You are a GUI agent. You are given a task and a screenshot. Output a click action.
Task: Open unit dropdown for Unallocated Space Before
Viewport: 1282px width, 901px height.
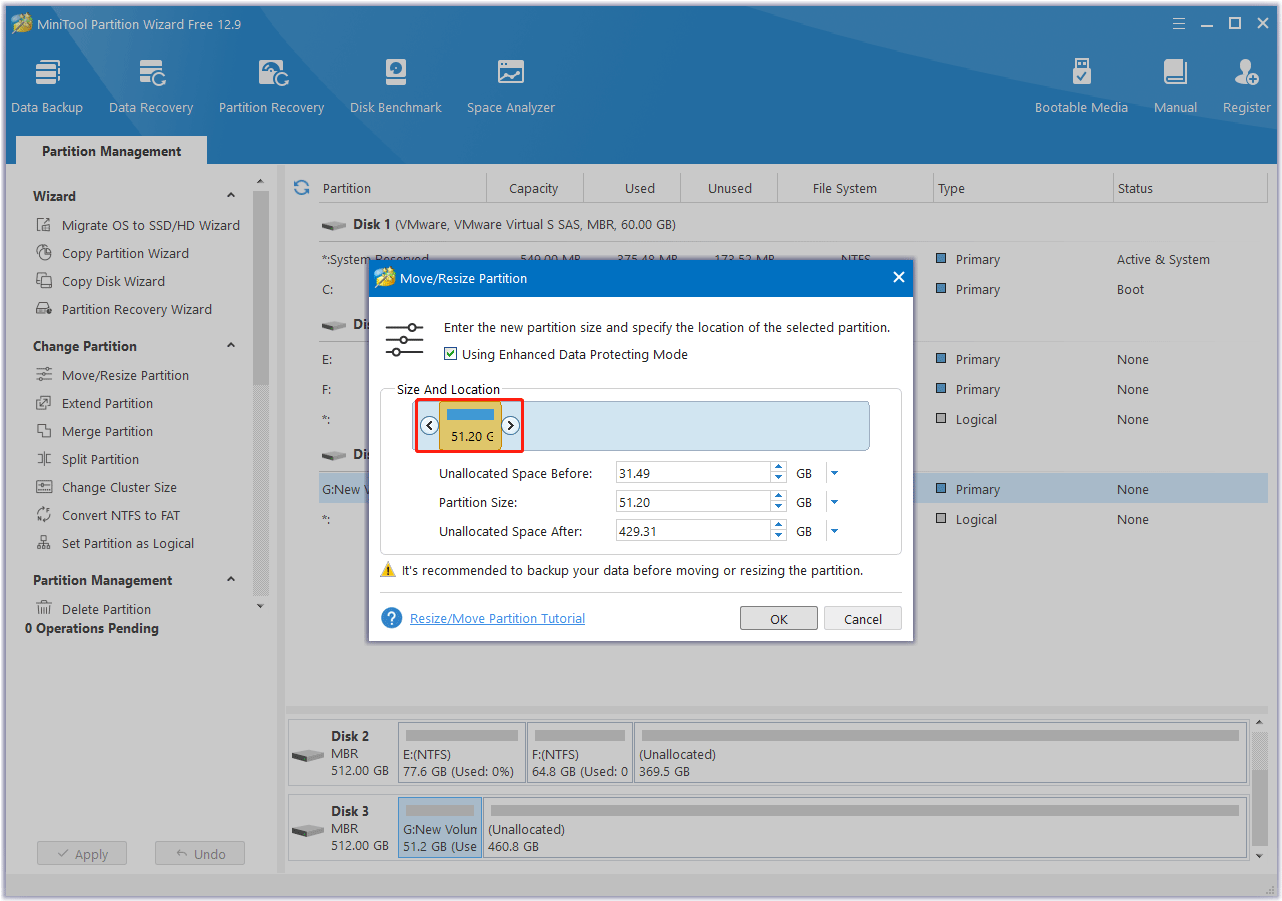(834, 473)
